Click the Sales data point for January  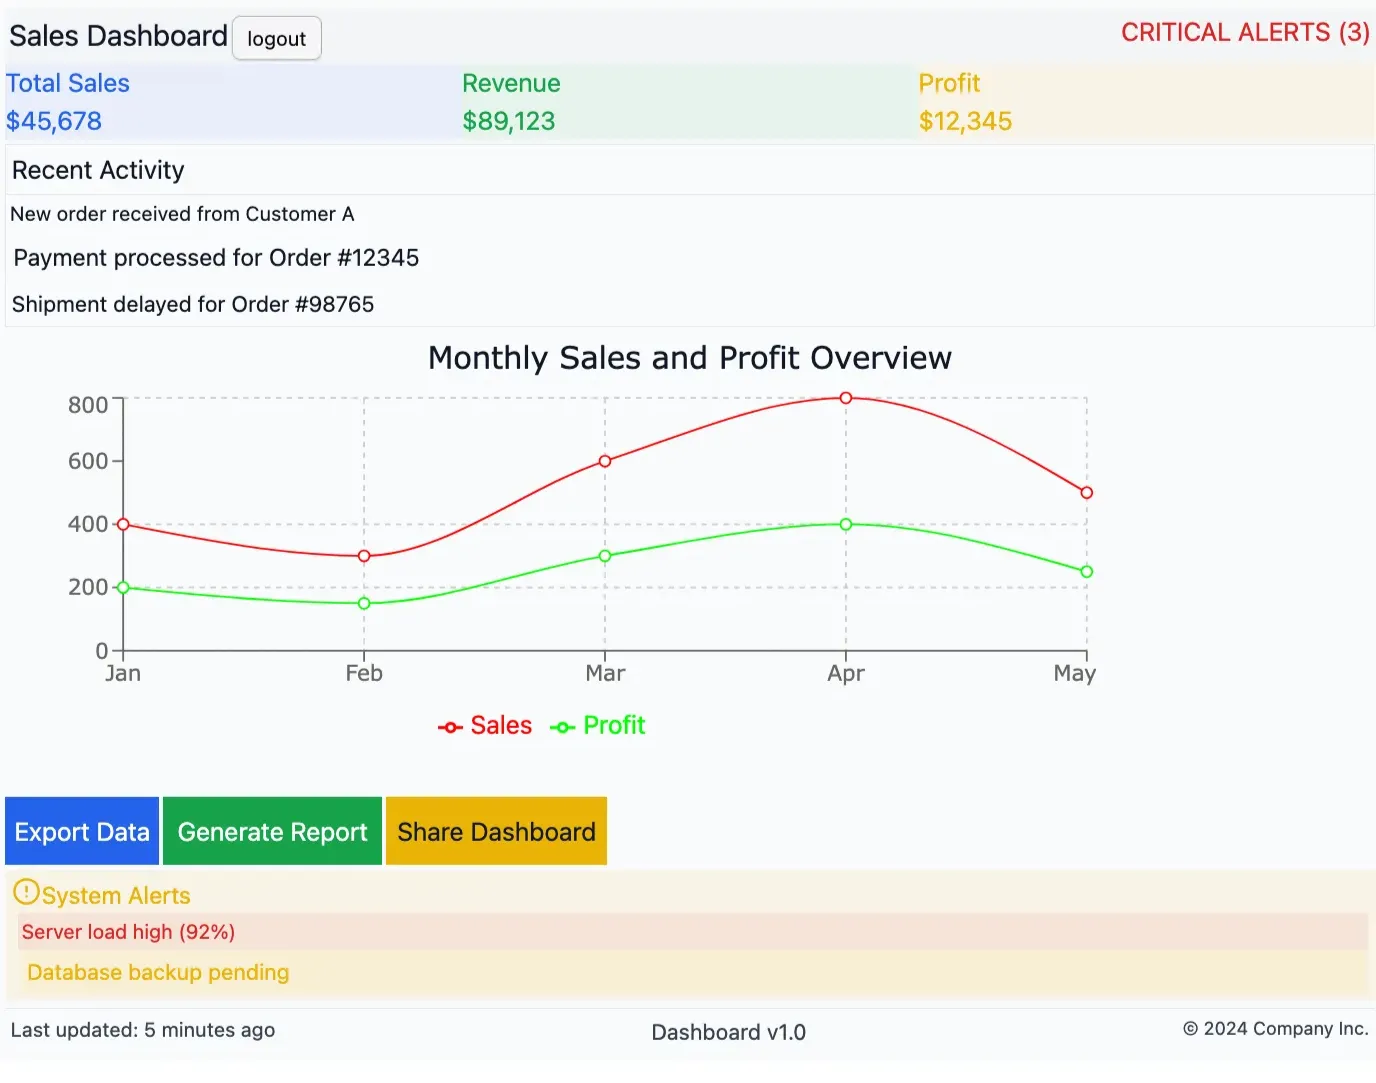pos(123,524)
